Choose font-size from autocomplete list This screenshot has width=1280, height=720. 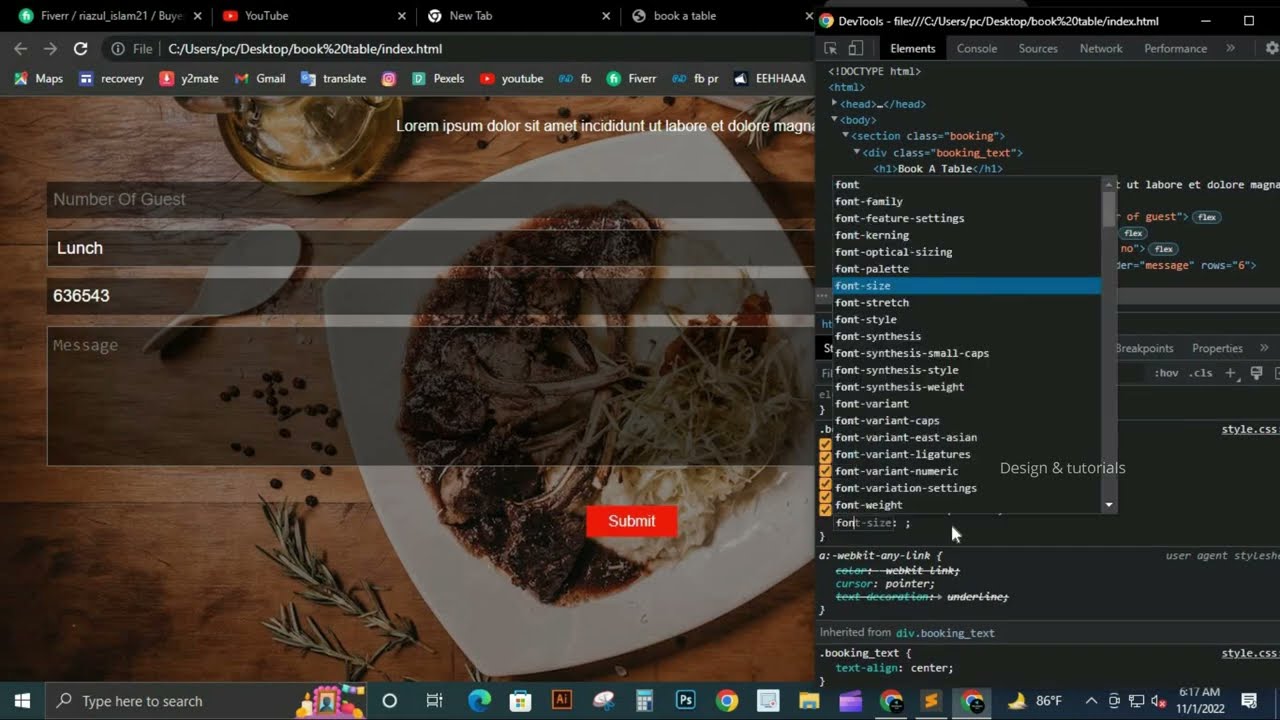(x=966, y=286)
